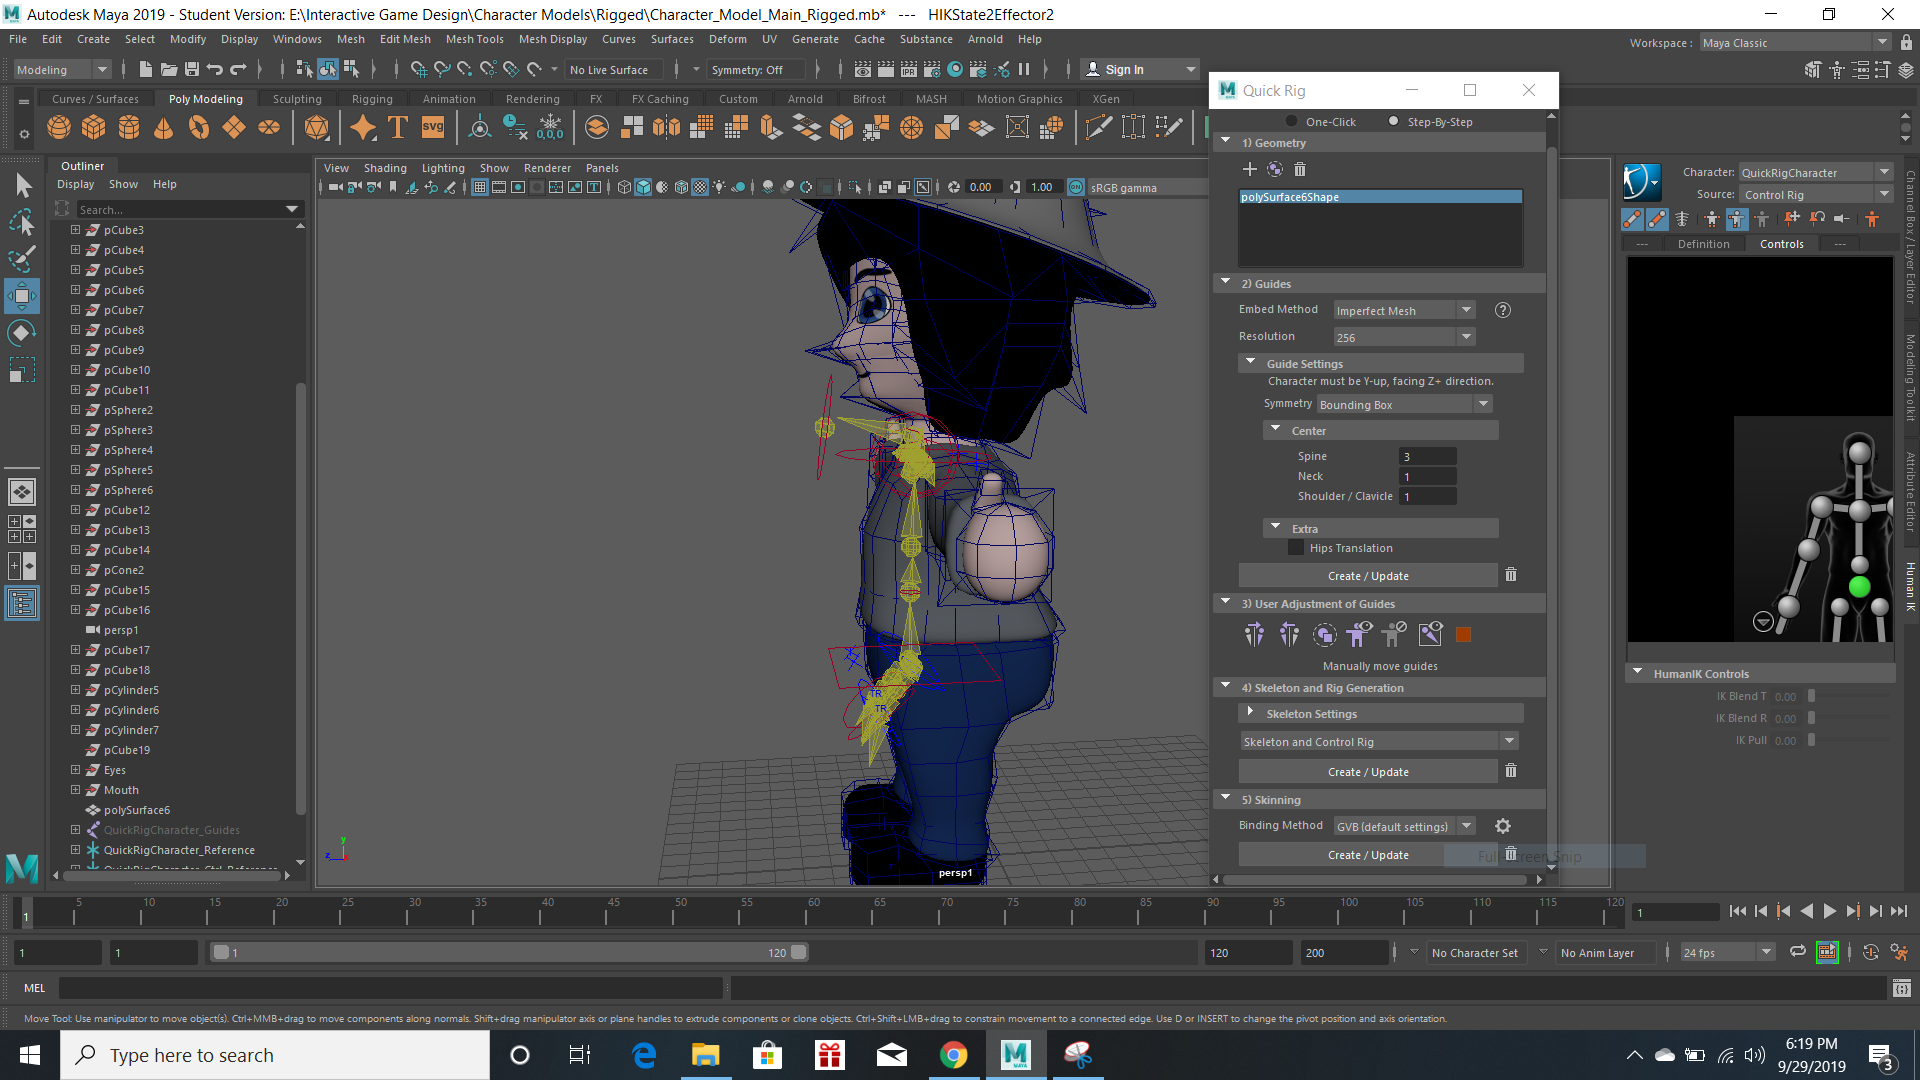Image resolution: width=1920 pixels, height=1080 pixels.
Task: Import SVG using the shelf icon
Action: pos(433,127)
